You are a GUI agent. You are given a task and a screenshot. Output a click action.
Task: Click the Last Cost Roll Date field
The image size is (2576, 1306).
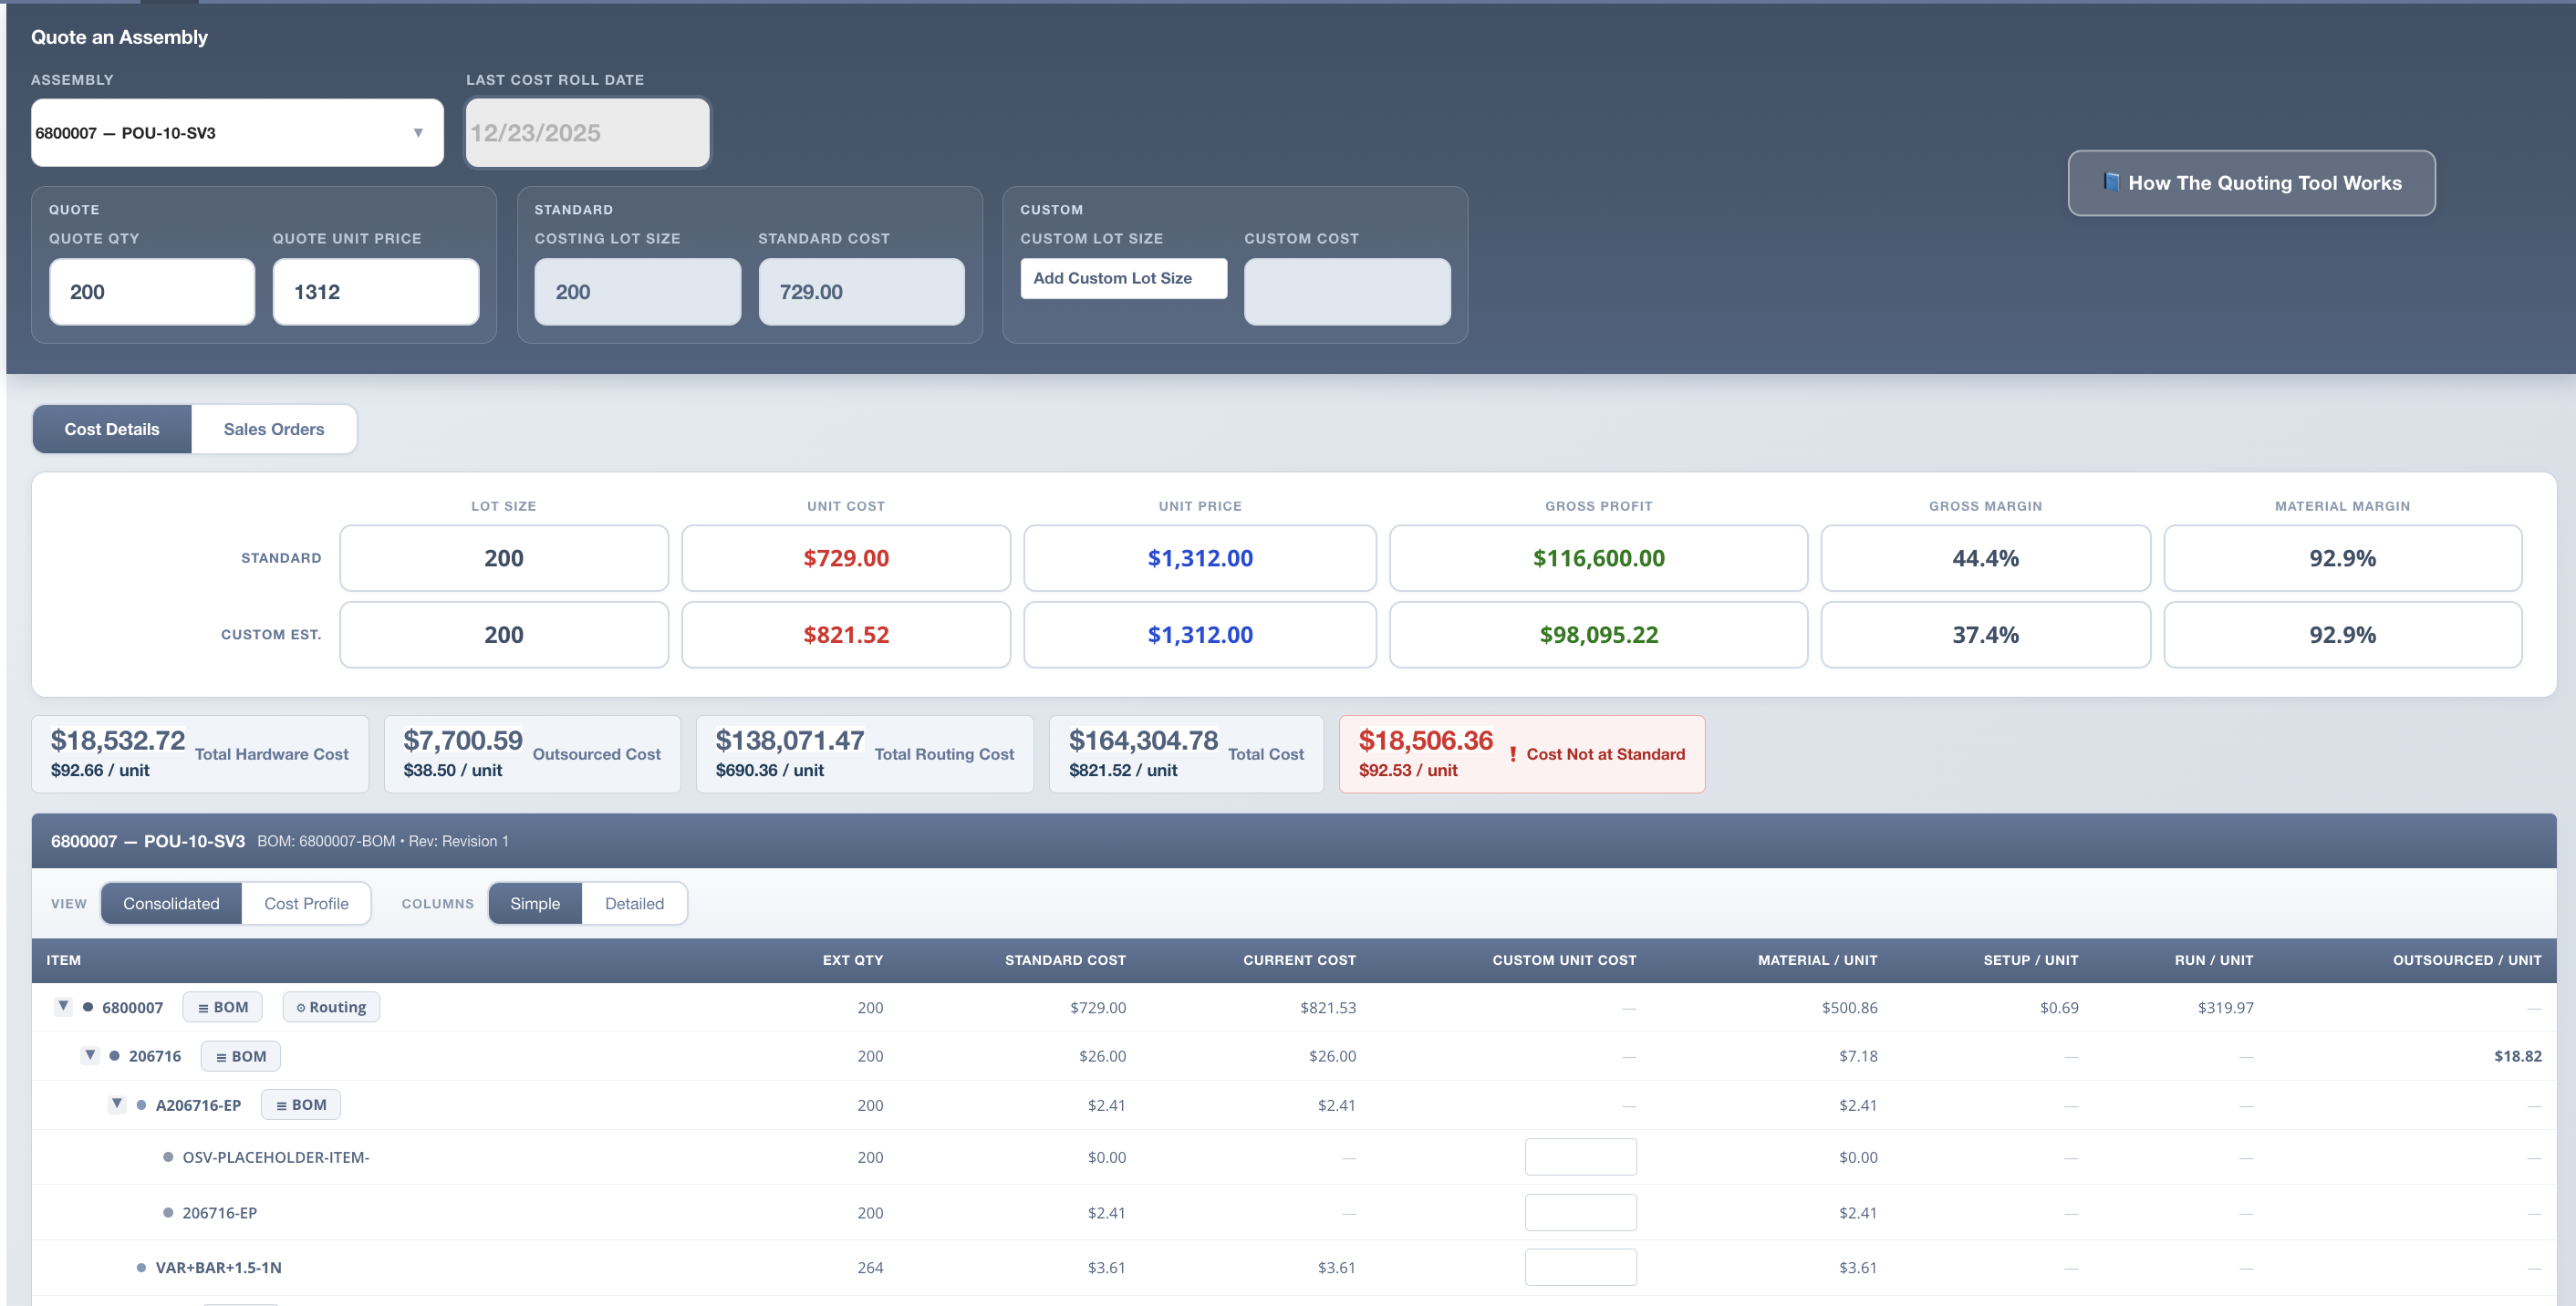[587, 132]
